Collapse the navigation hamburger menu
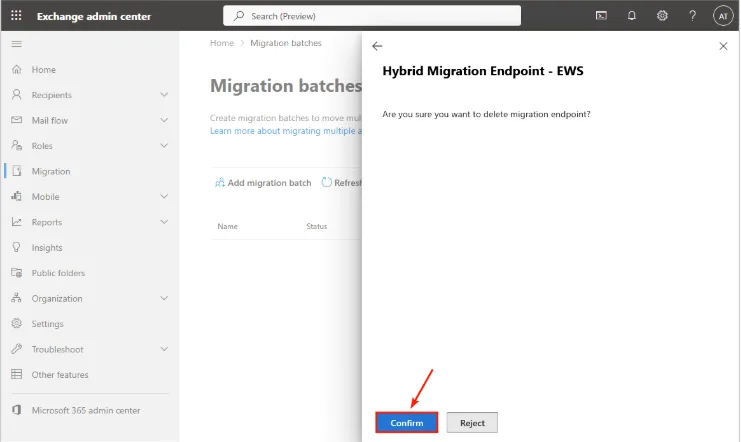The height and width of the screenshot is (442, 741). [x=16, y=44]
